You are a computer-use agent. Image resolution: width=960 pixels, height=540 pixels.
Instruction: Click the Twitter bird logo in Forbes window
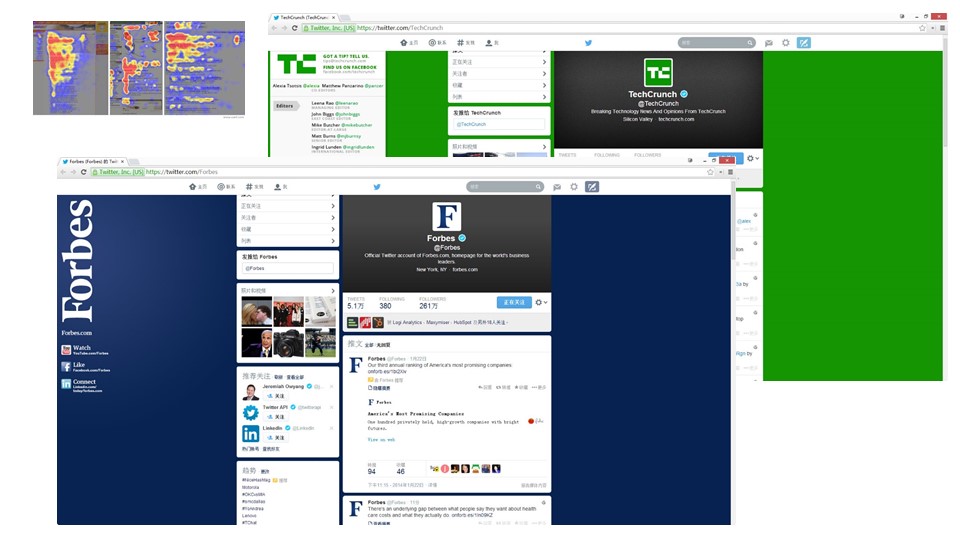click(377, 187)
